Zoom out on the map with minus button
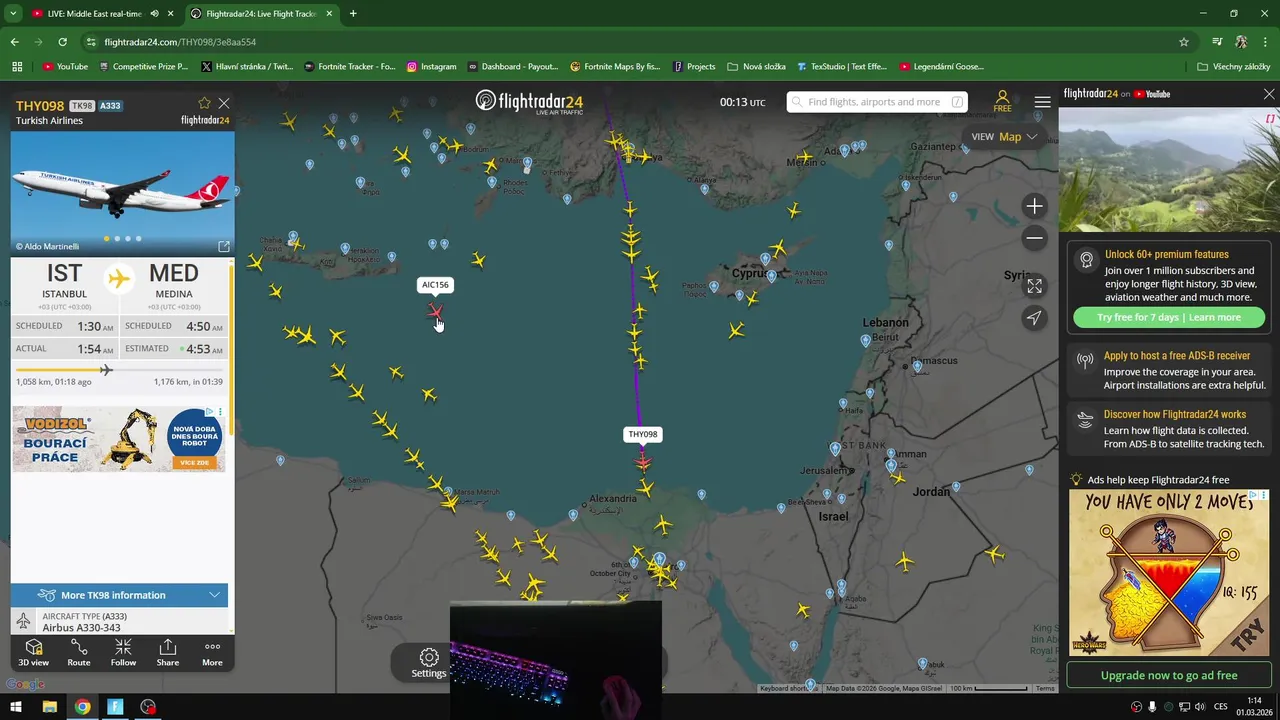 click(x=1034, y=238)
